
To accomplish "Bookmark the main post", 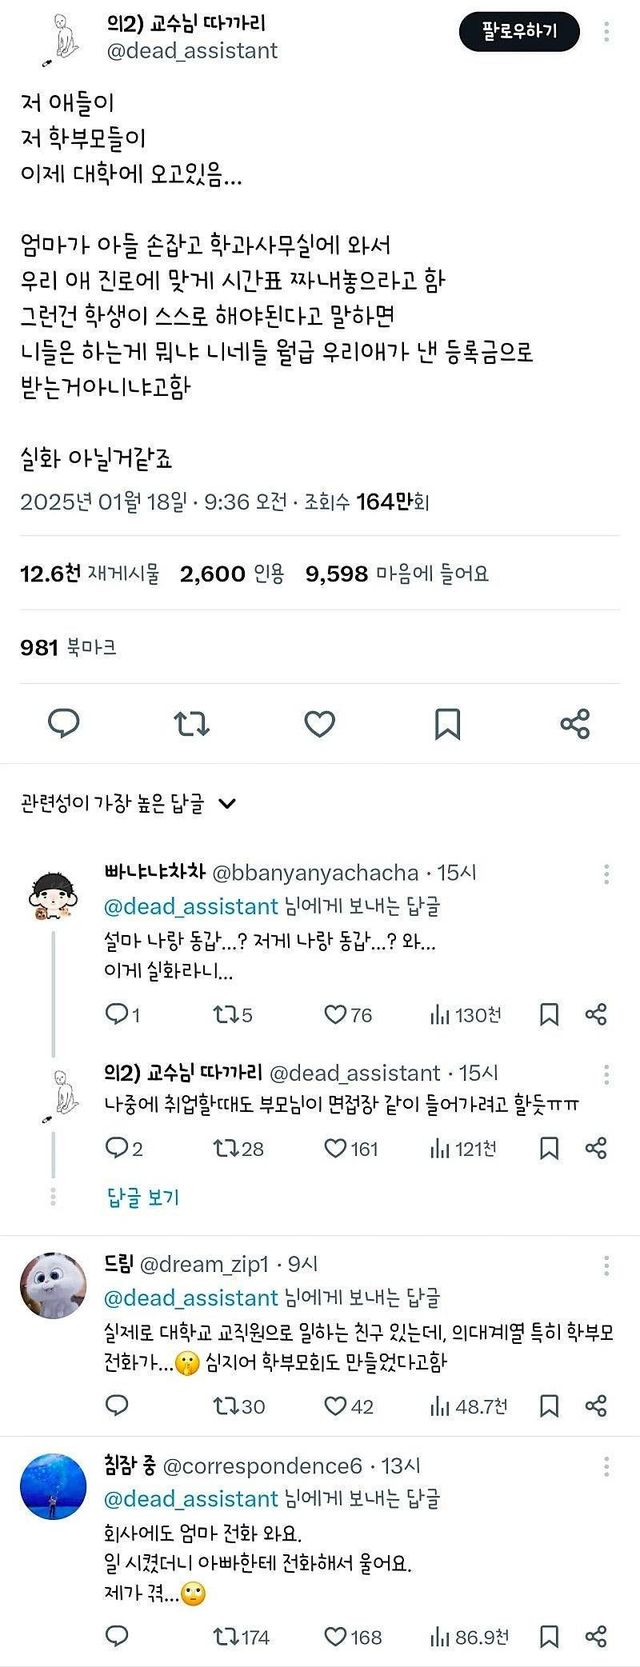I will point(447,723).
